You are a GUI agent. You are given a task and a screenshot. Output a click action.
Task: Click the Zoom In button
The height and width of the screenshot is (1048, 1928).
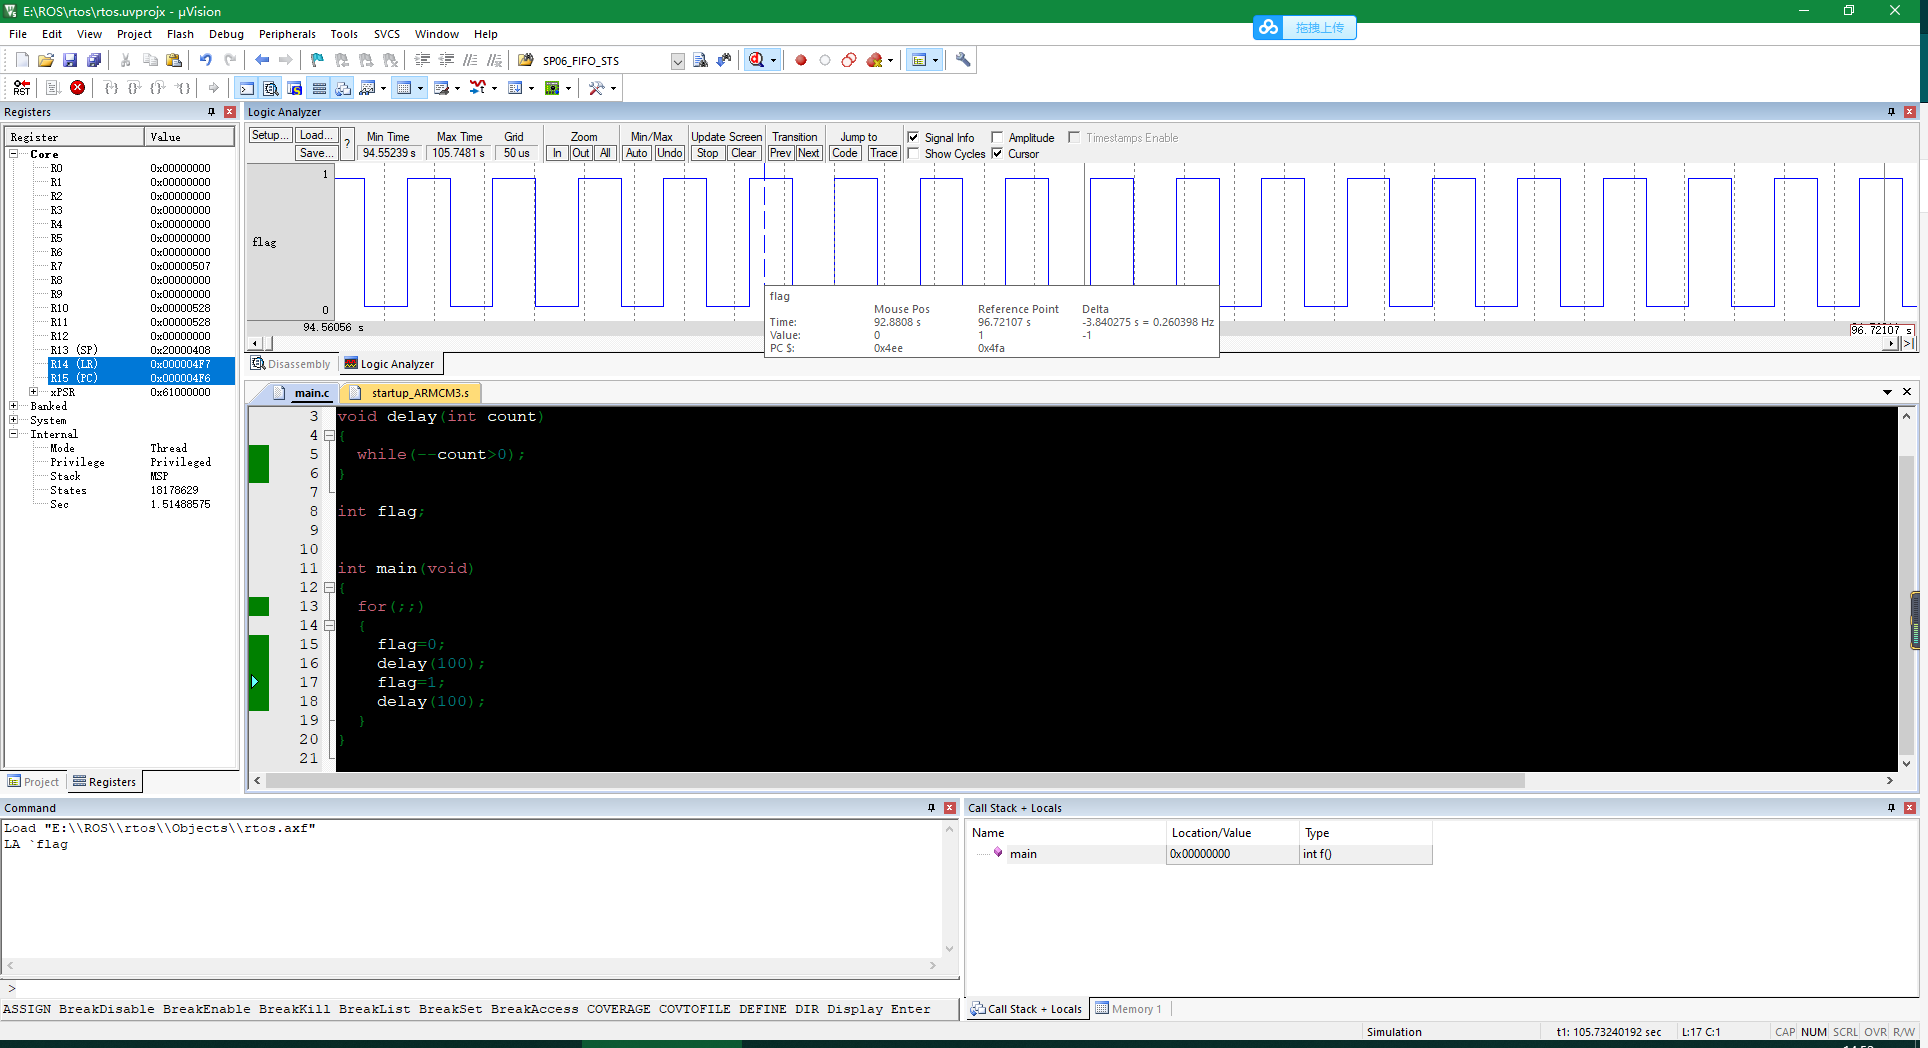tap(557, 153)
